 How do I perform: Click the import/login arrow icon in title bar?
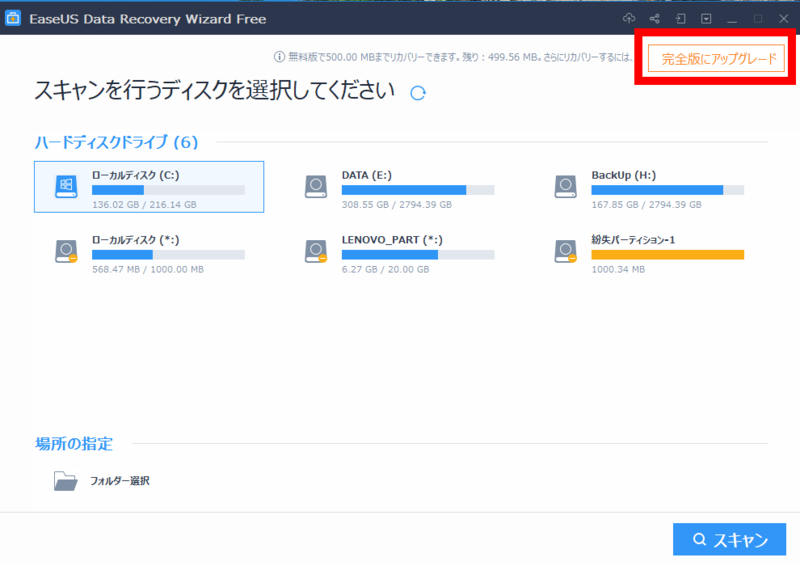(680, 19)
